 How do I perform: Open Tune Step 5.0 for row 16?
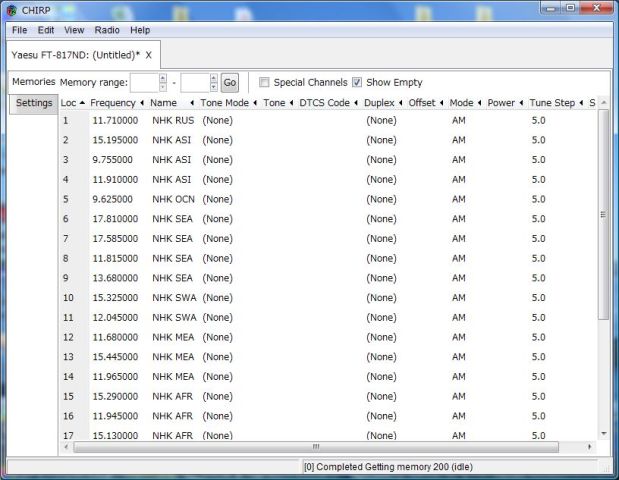coord(538,416)
